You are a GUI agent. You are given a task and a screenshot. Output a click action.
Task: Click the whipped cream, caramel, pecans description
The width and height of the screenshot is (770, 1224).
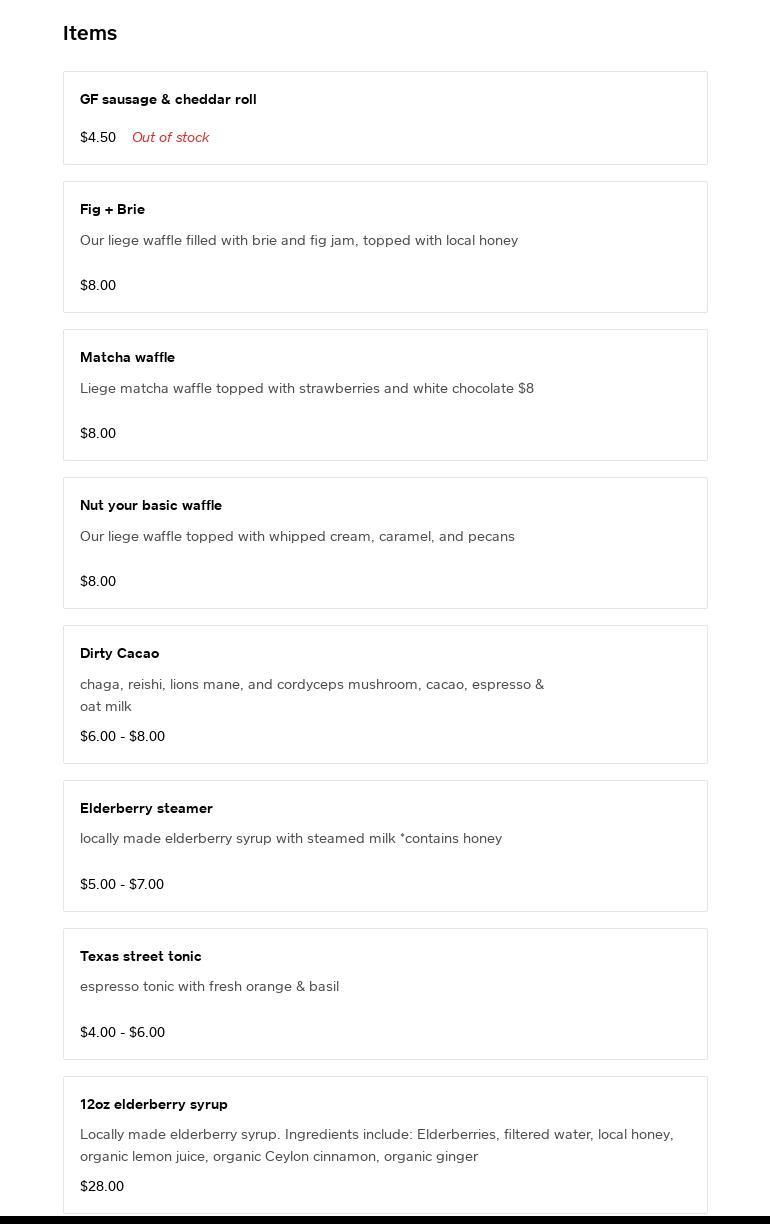coord(297,536)
